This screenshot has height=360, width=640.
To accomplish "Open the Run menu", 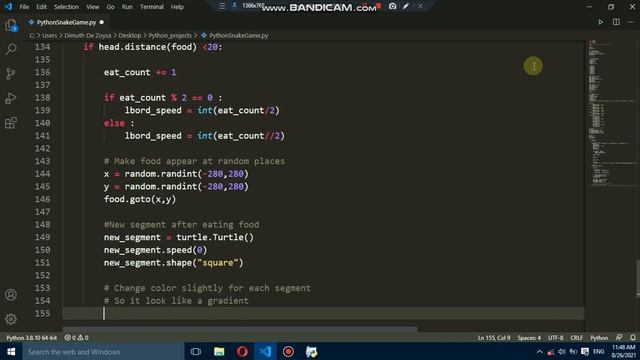I will [127, 7].
